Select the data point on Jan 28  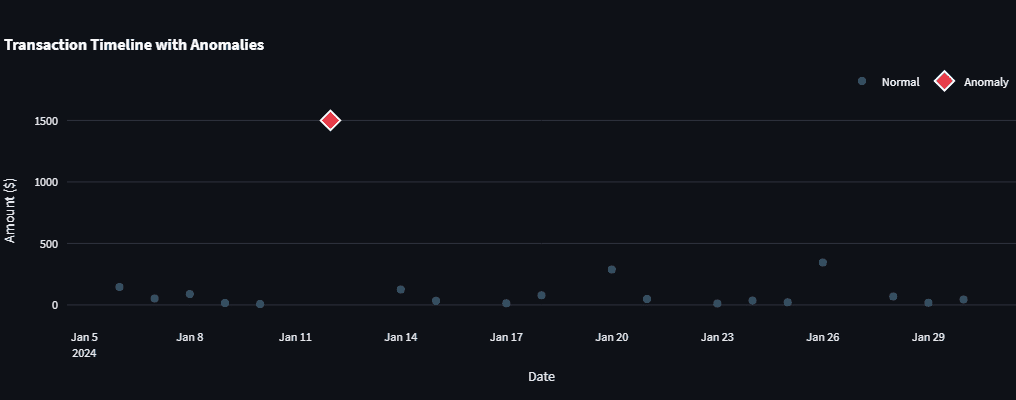pyautogui.click(x=893, y=297)
